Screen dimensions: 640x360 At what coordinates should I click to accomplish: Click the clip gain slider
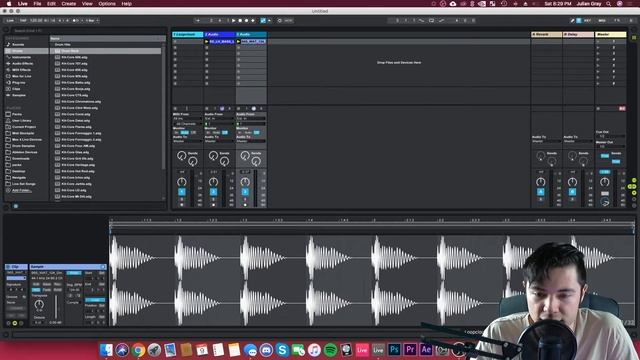pos(56,307)
